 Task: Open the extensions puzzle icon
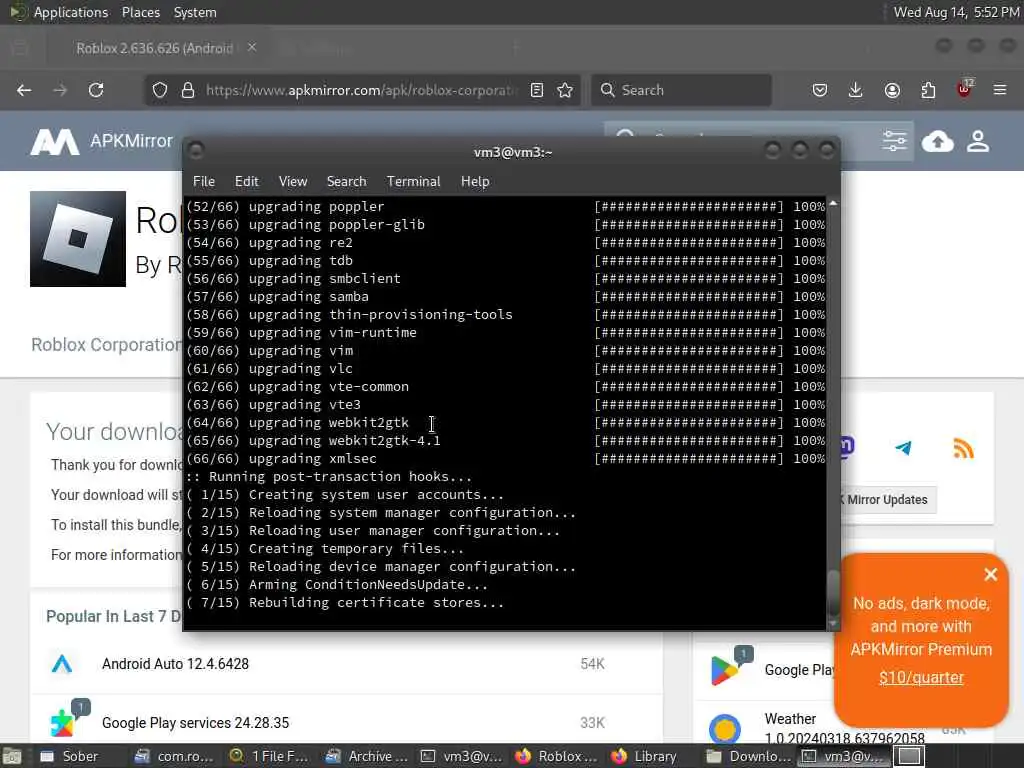(928, 90)
